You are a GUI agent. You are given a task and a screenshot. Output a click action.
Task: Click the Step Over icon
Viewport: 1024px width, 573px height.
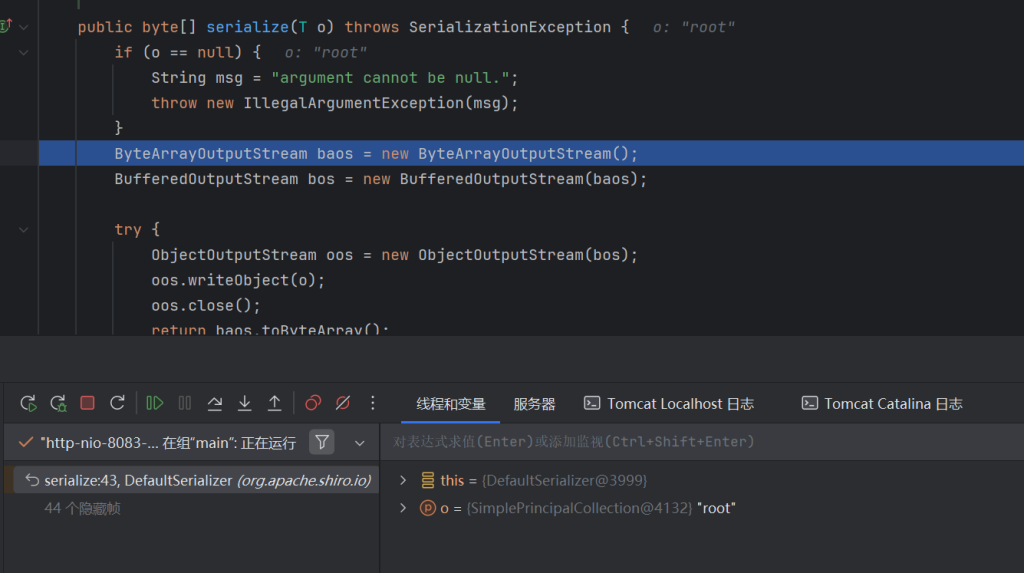coord(214,403)
